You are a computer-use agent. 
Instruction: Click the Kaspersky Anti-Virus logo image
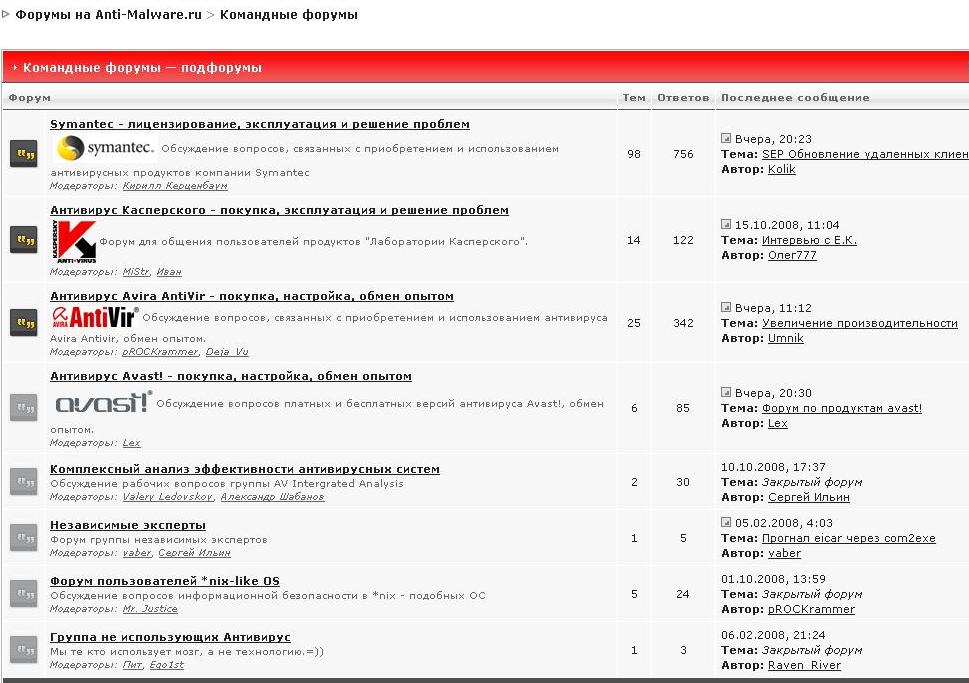tap(74, 242)
